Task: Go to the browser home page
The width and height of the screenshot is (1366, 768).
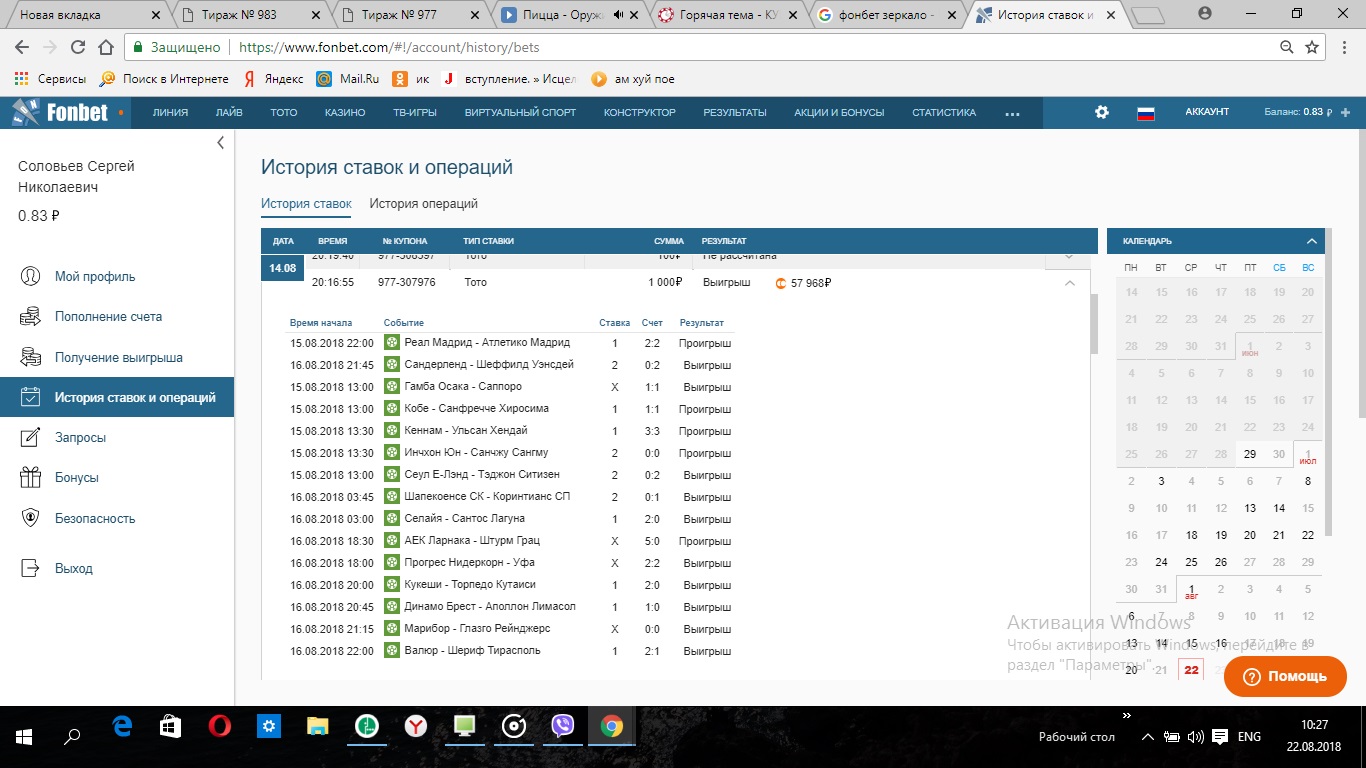Action: (106, 47)
